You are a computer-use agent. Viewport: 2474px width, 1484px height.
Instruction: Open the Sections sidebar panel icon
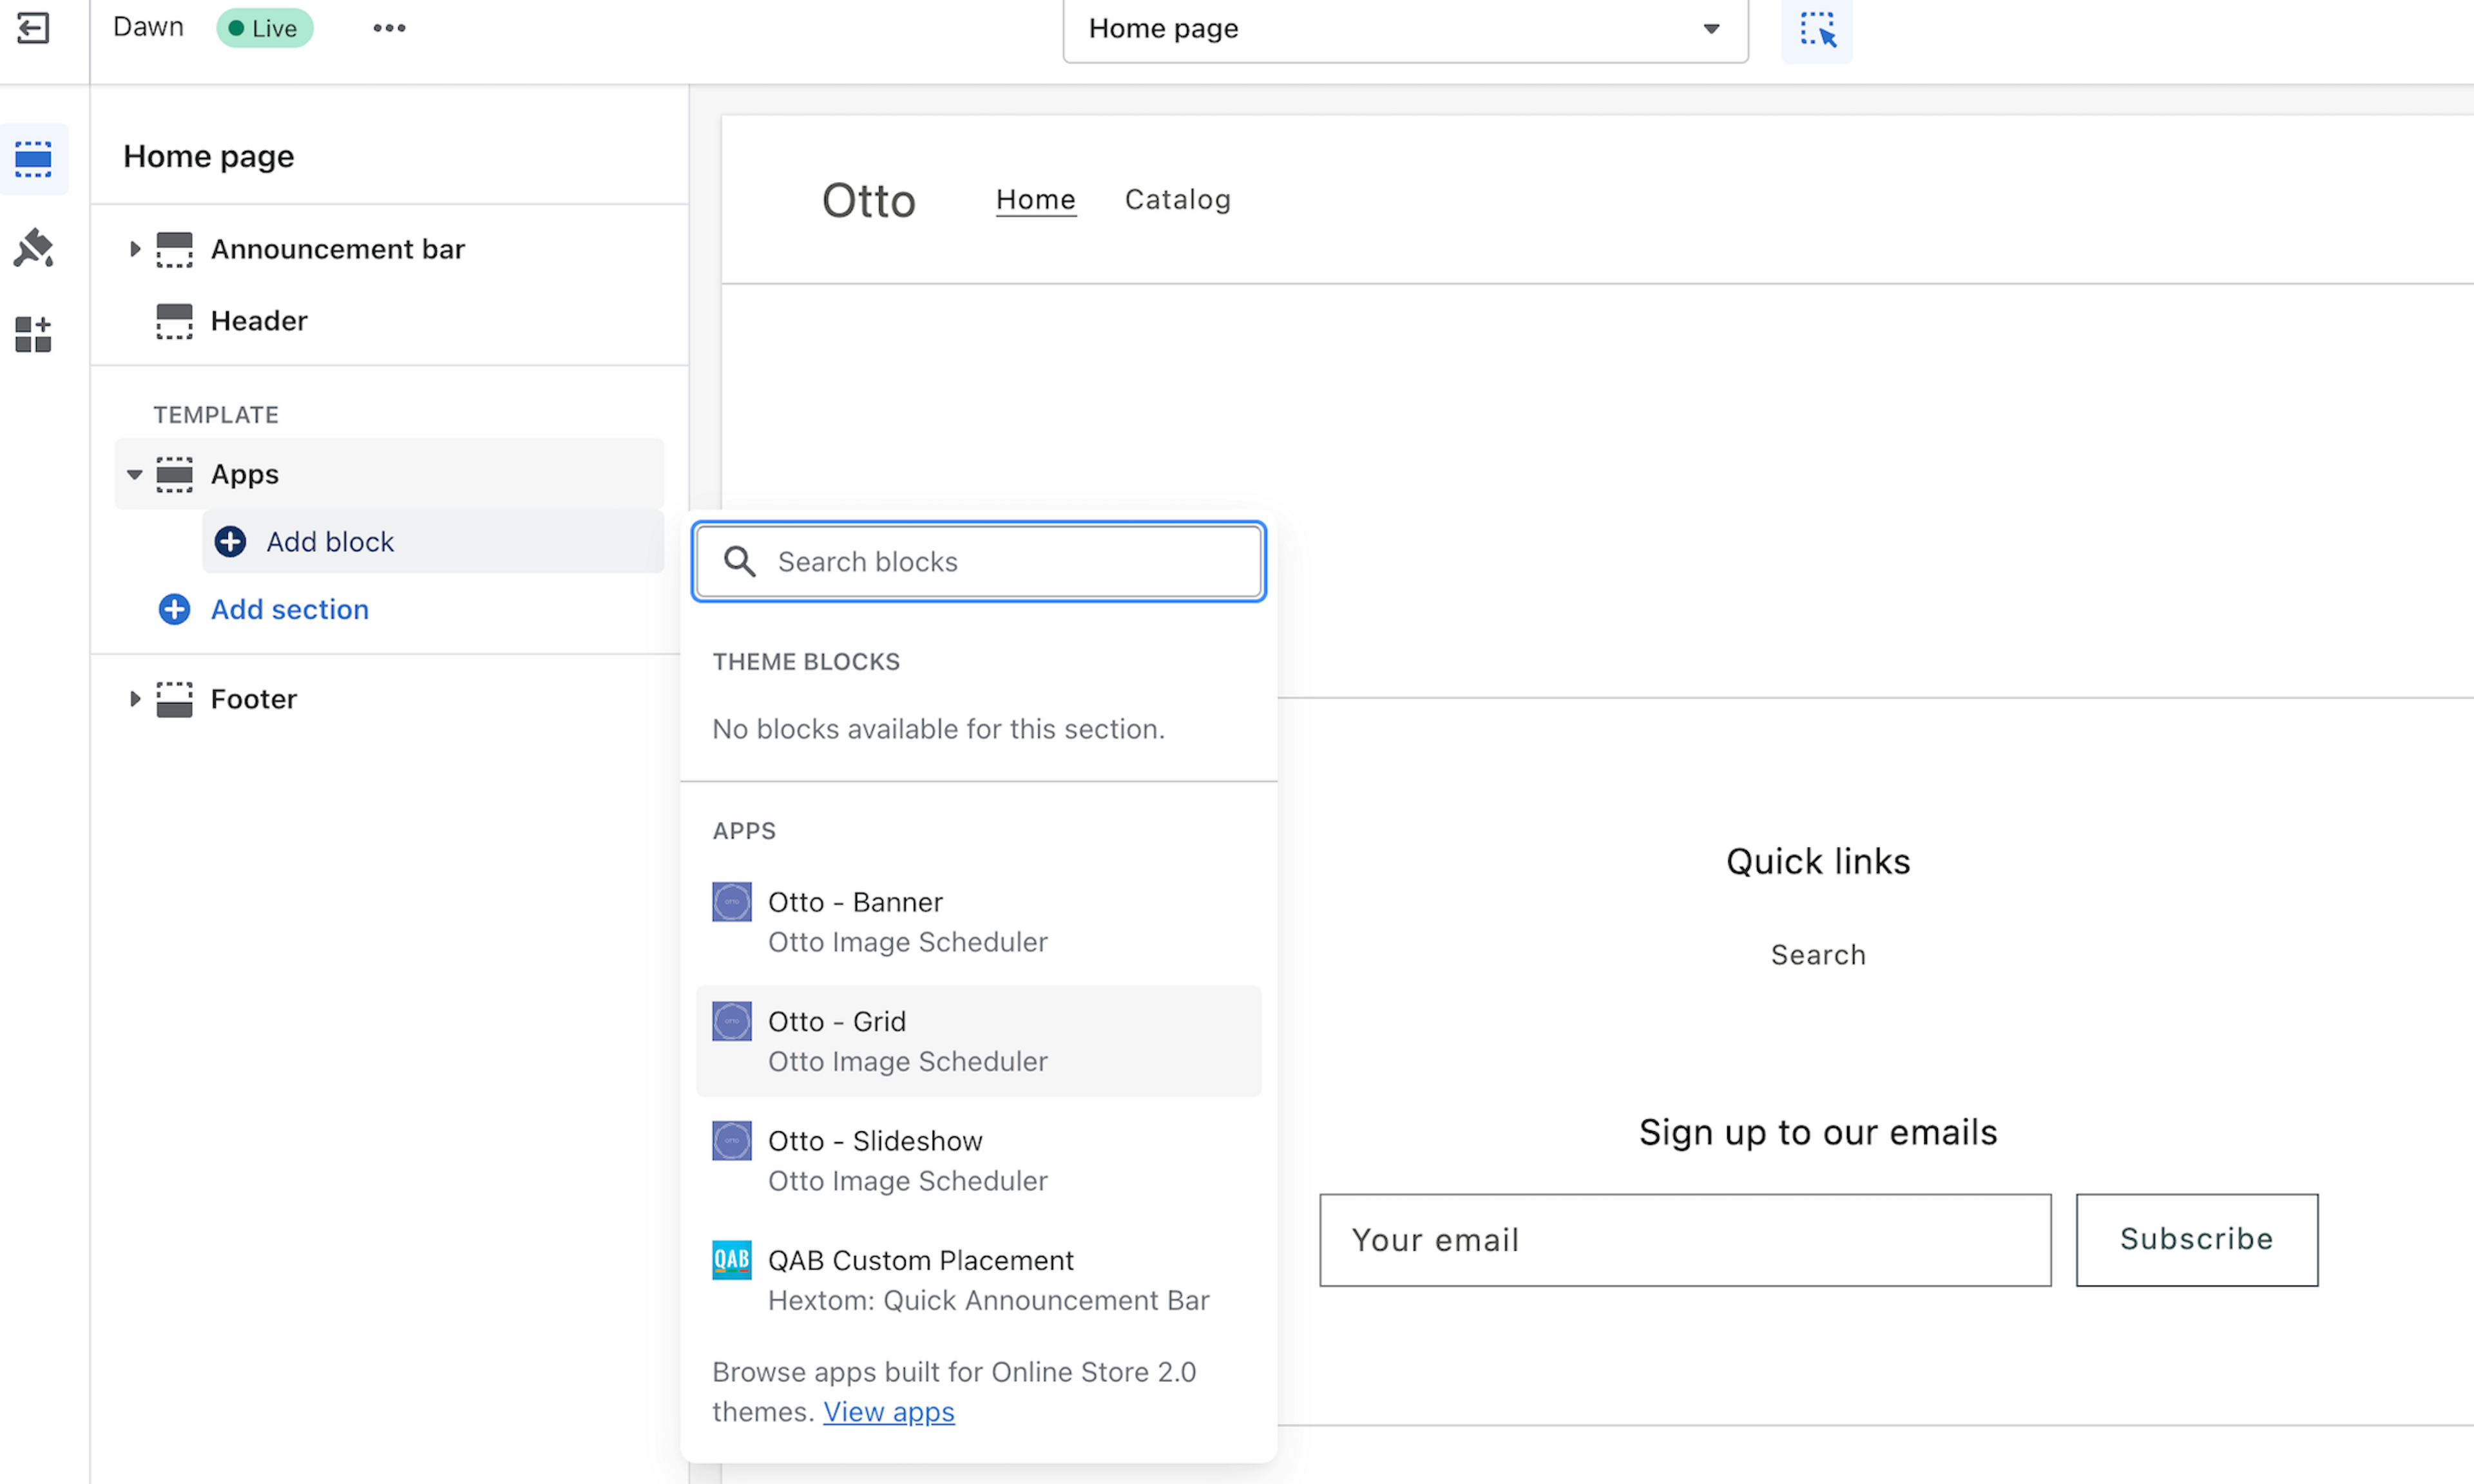[x=33, y=159]
